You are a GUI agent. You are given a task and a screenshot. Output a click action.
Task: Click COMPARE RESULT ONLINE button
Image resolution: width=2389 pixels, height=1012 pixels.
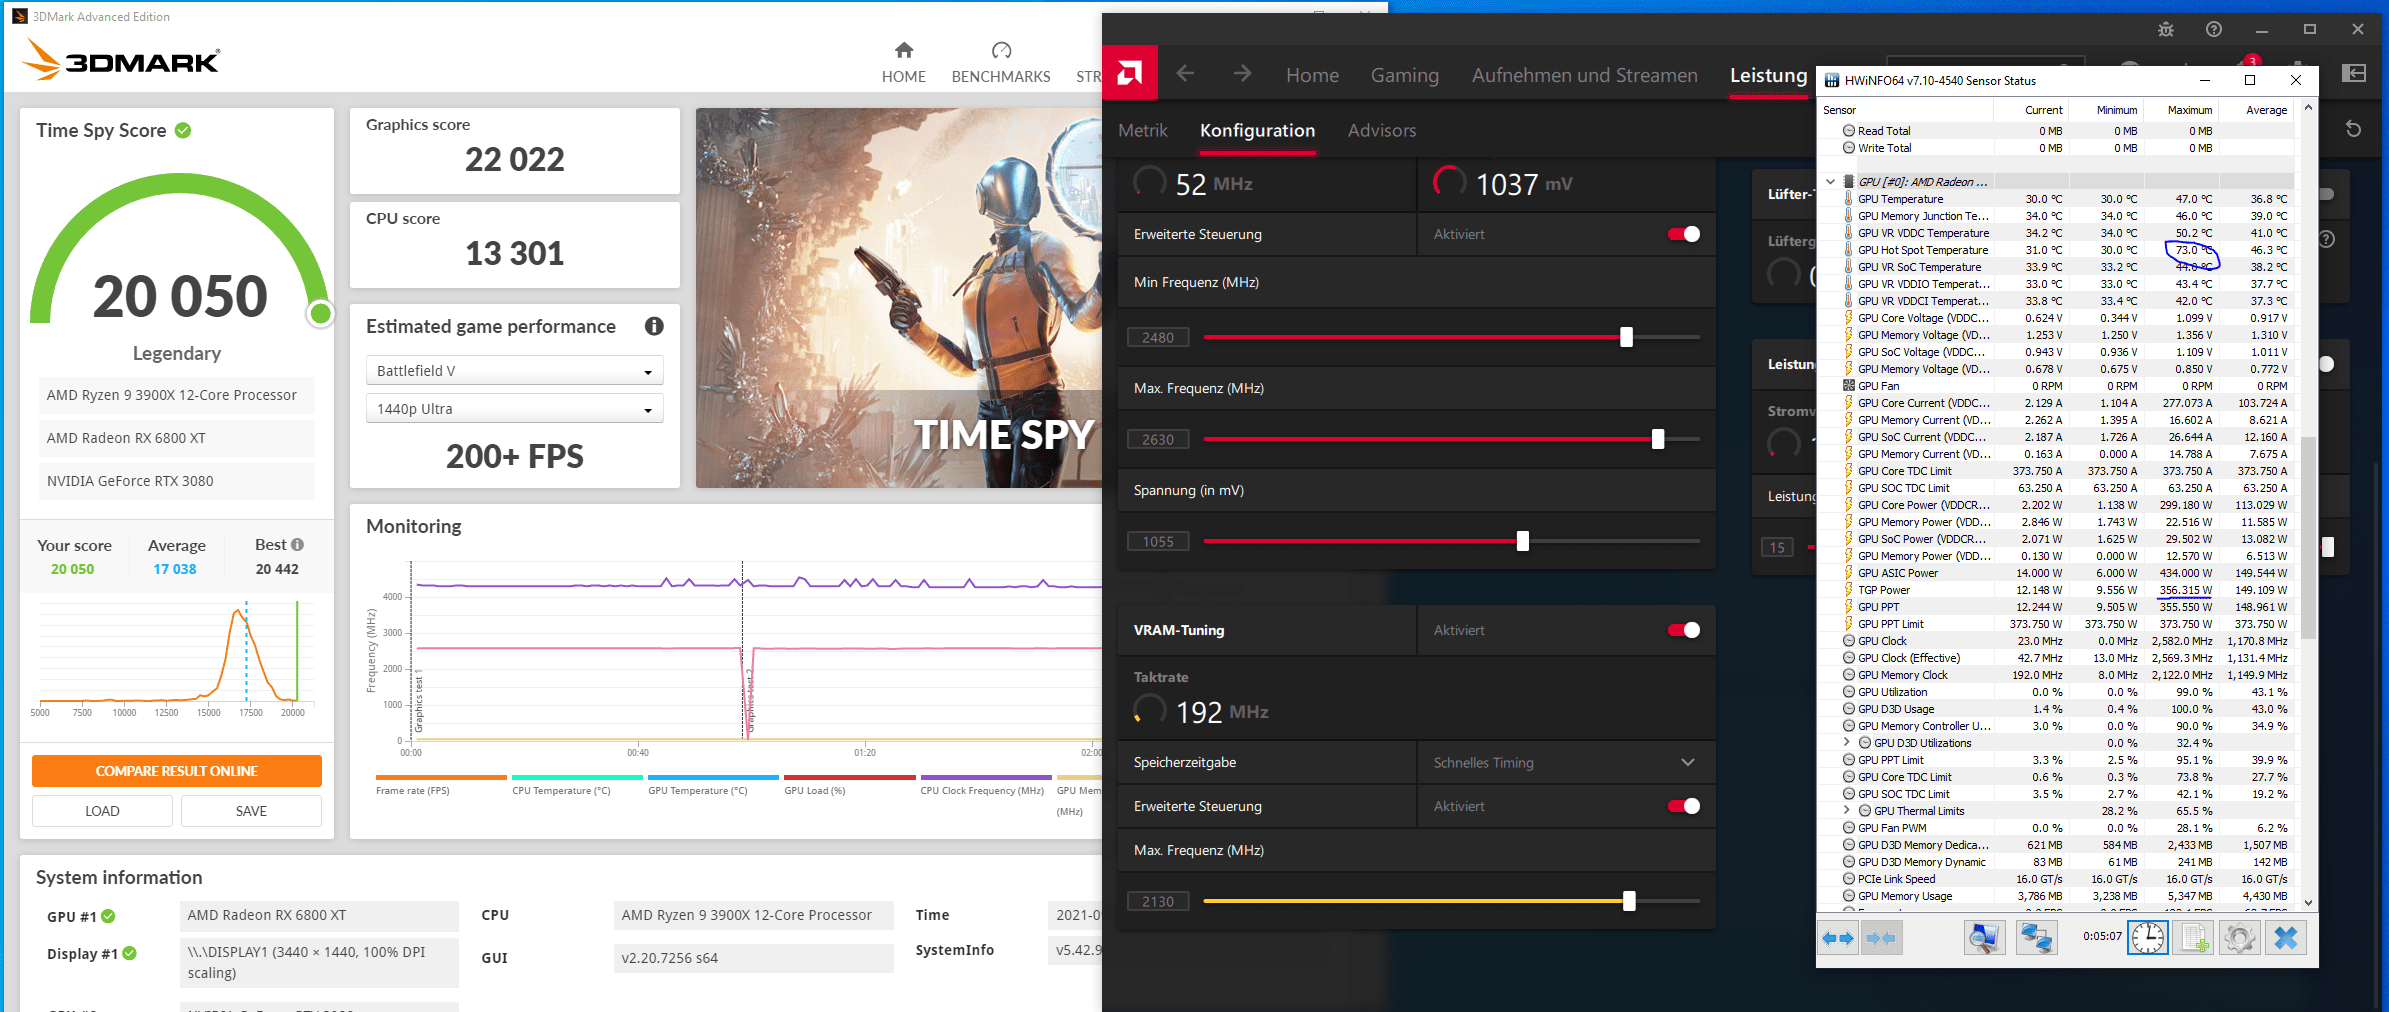pos(177,771)
